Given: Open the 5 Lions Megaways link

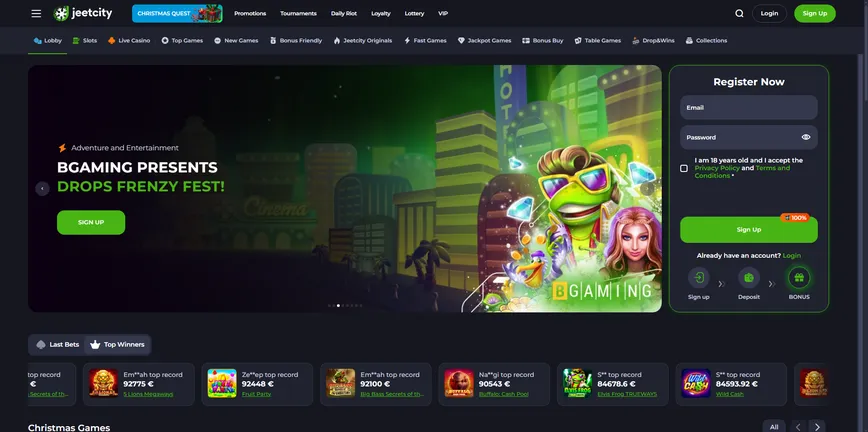Looking at the screenshot, I should click(x=148, y=394).
